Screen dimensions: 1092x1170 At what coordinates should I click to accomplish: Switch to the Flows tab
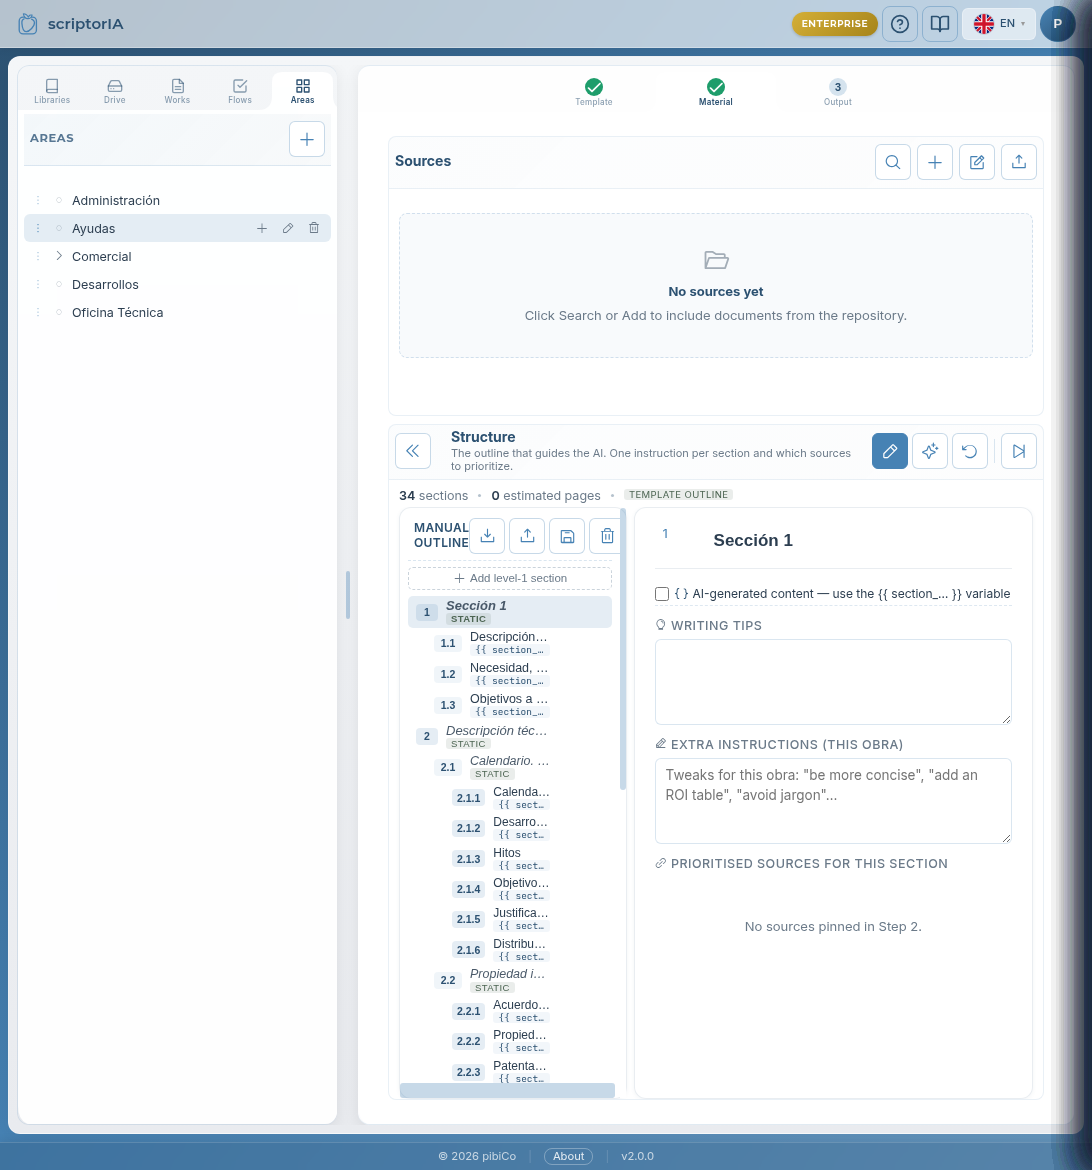[x=240, y=91]
